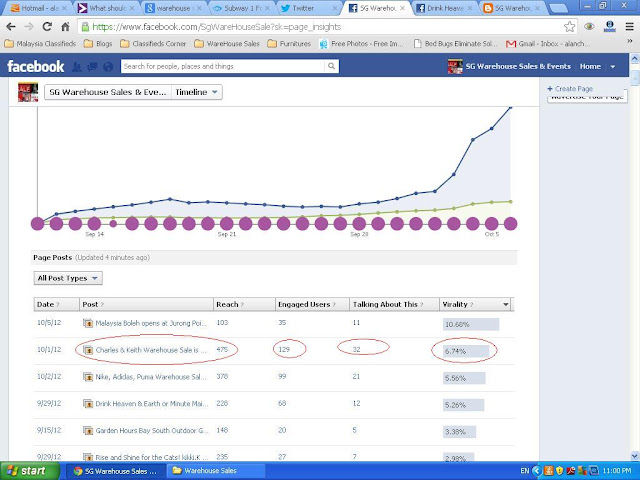The height and width of the screenshot is (480, 640).
Task: Open the browser home page
Action: pyautogui.click(x=65, y=27)
